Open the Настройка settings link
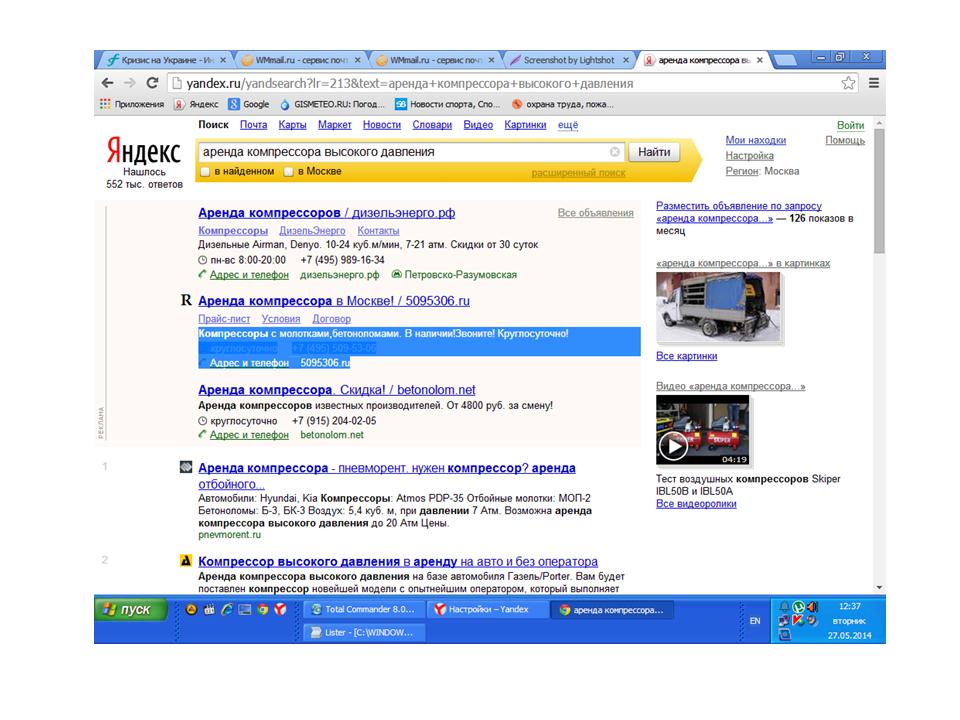 point(749,156)
